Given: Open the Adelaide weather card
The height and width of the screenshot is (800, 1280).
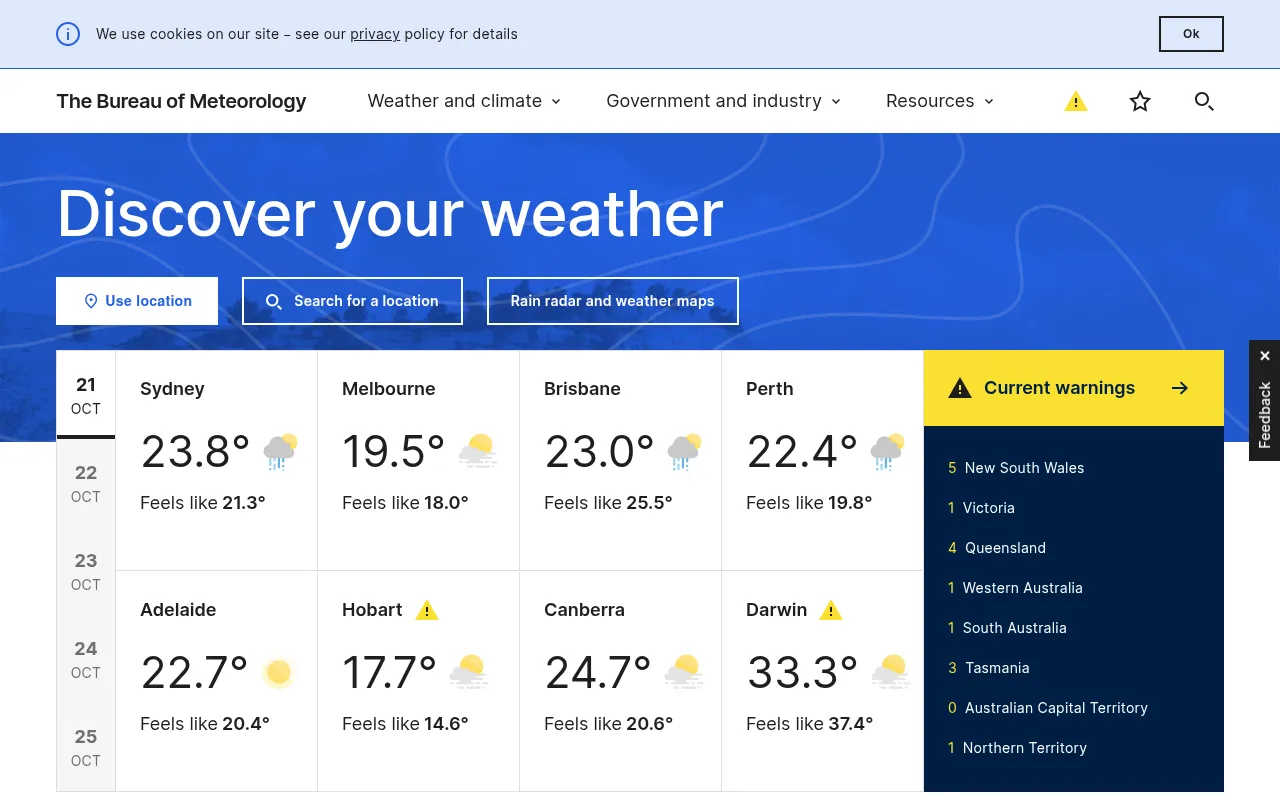Looking at the screenshot, I should tap(217, 681).
